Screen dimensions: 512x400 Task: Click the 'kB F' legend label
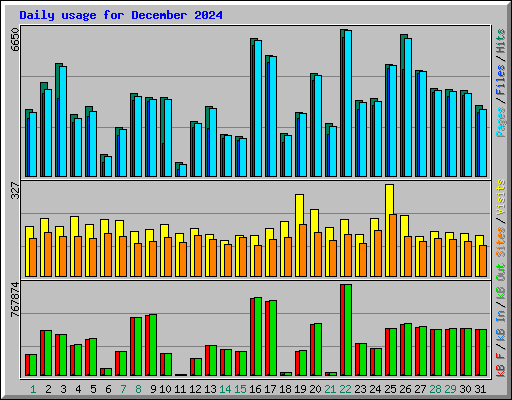501,365
